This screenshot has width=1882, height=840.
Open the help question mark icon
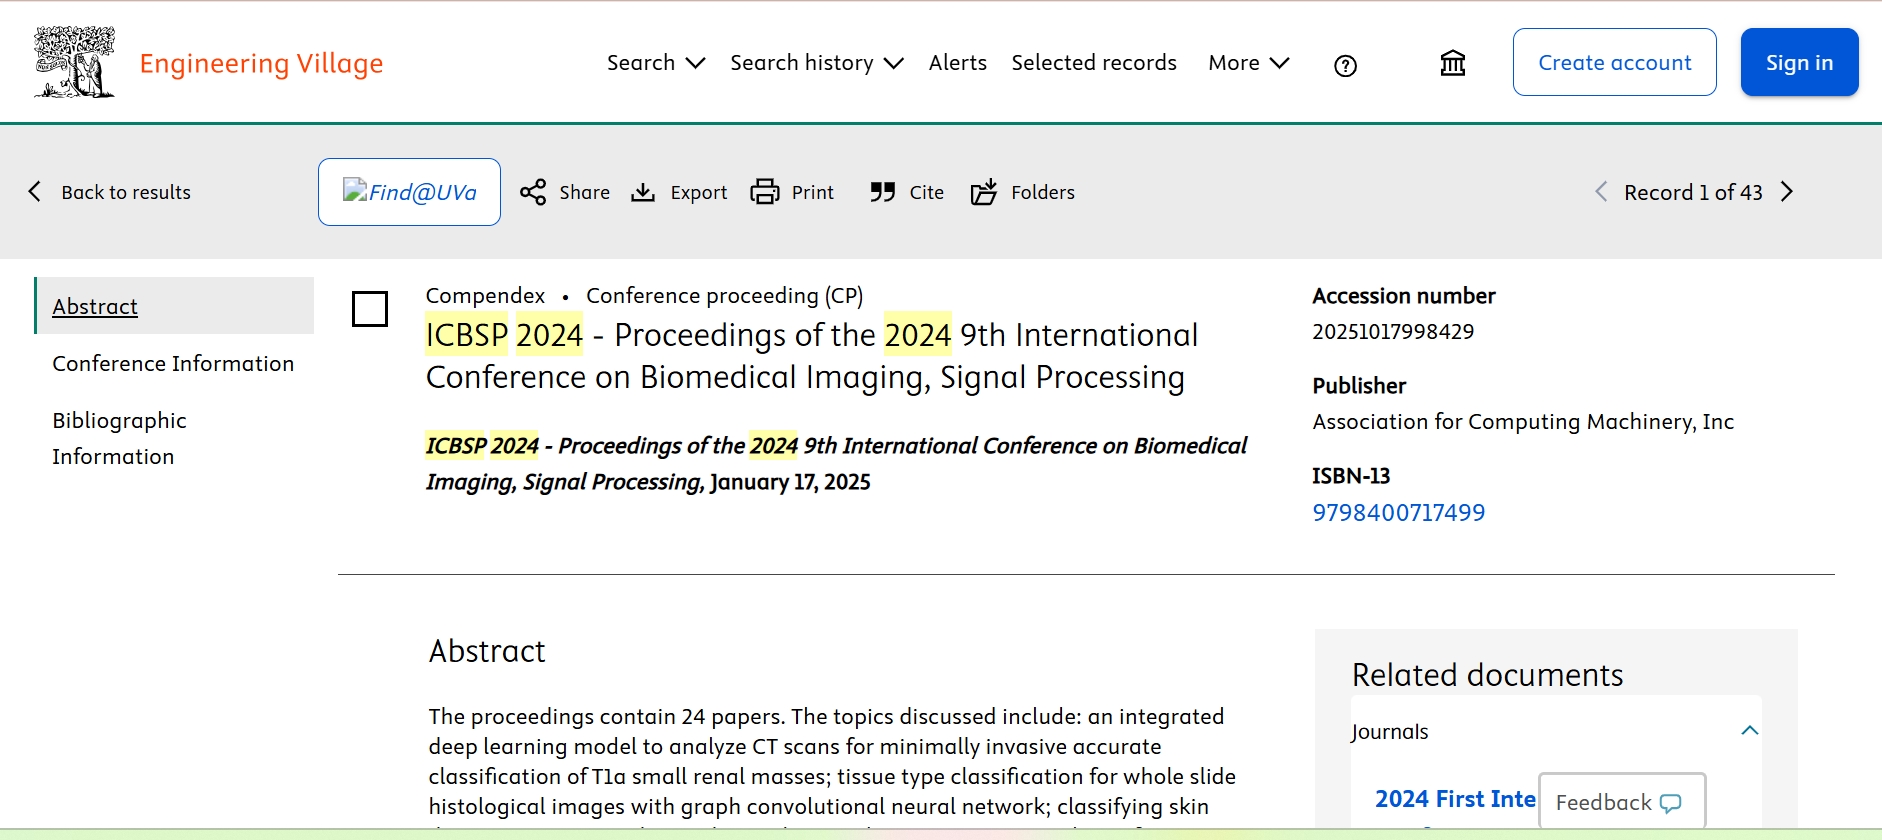coord(1345,66)
